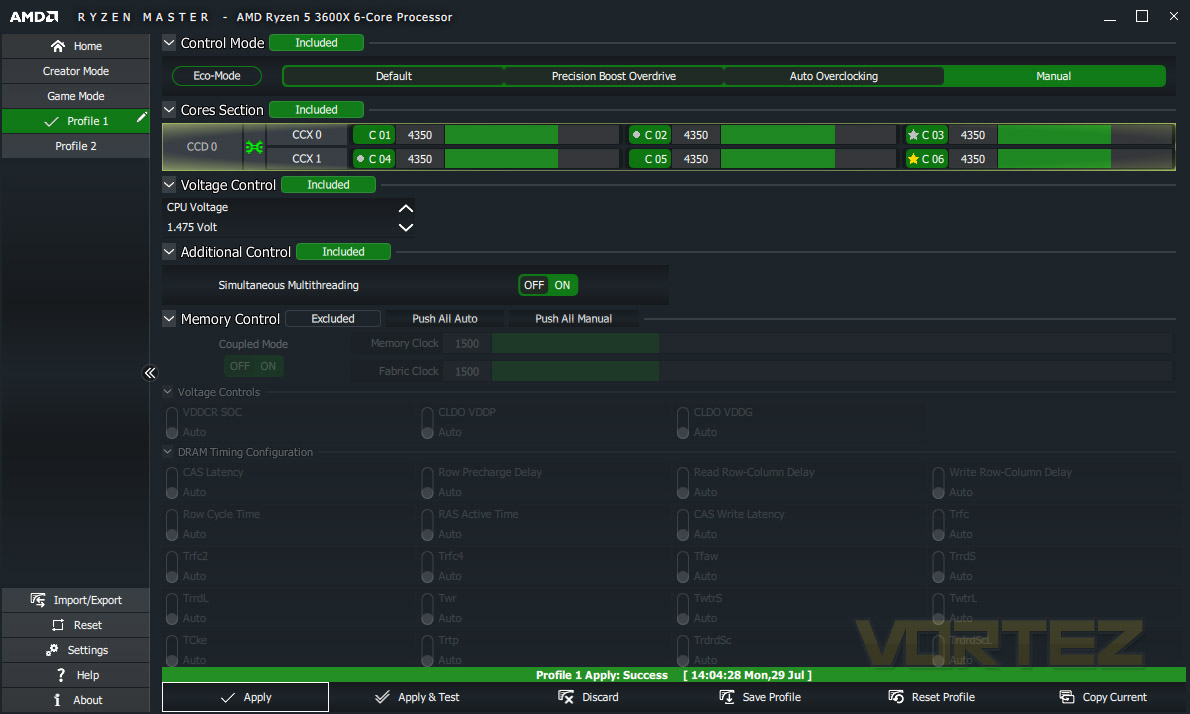This screenshot has height=714, width=1190.
Task: Toggle Memory Control from Excluded
Action: [332, 319]
